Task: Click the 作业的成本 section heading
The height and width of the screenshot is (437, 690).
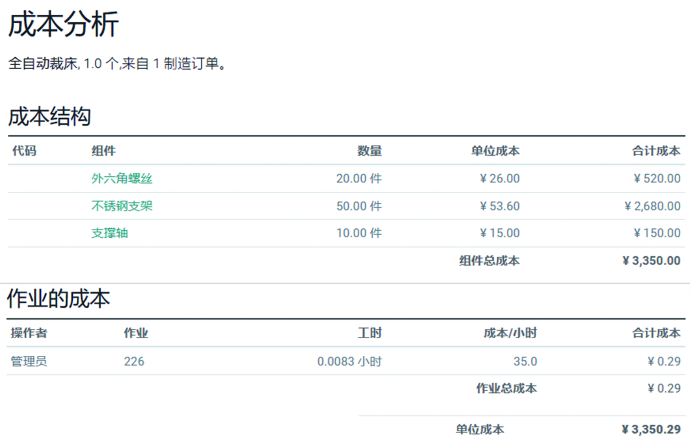Action: coord(58,298)
